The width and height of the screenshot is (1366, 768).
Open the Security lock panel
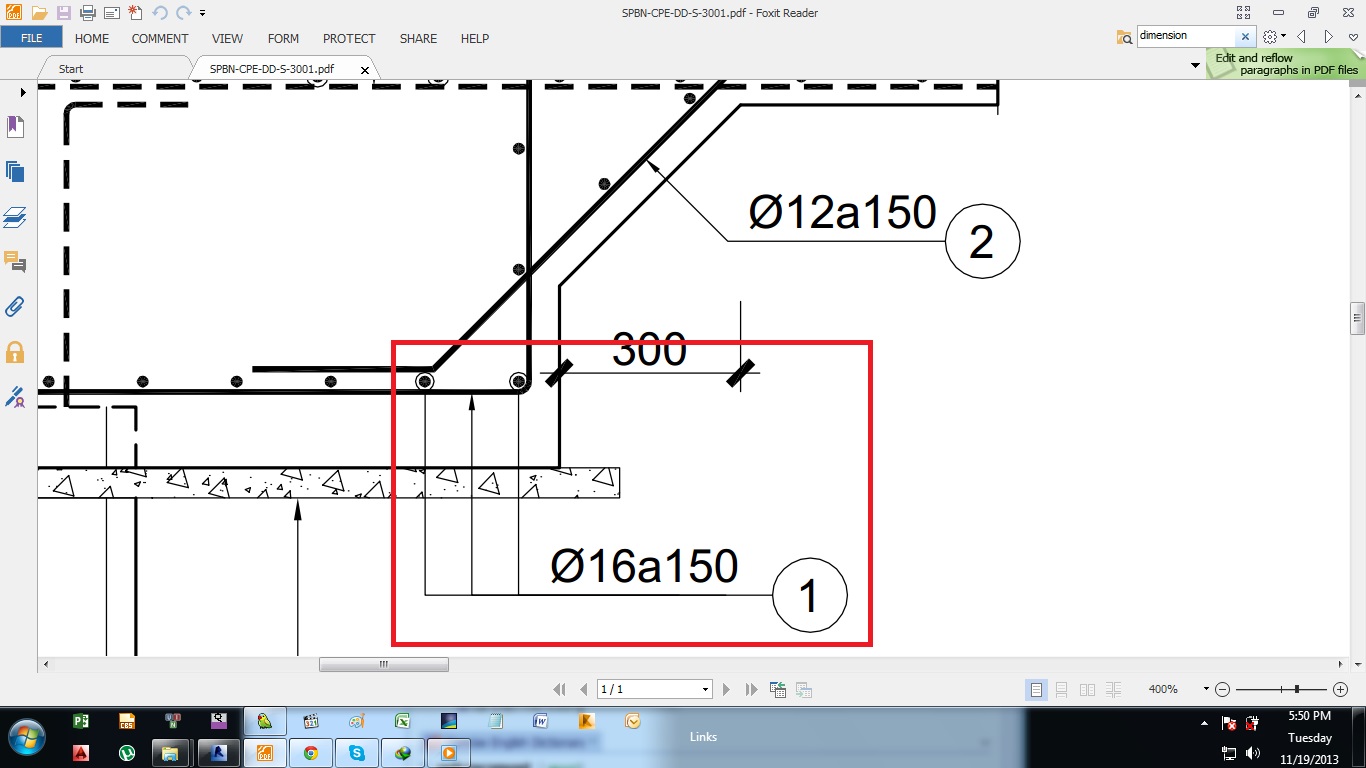pos(15,352)
